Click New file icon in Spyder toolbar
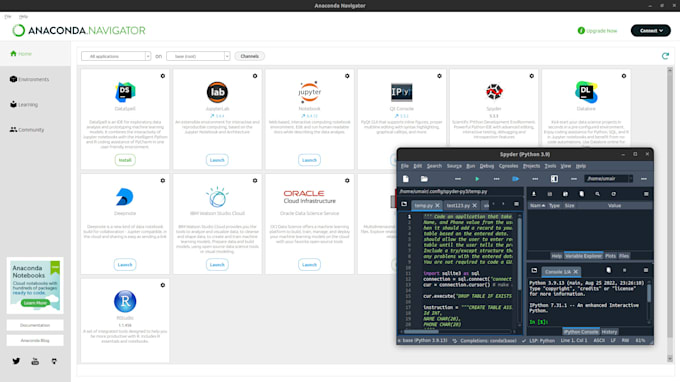The image size is (680, 382). pyautogui.click(x=406, y=179)
